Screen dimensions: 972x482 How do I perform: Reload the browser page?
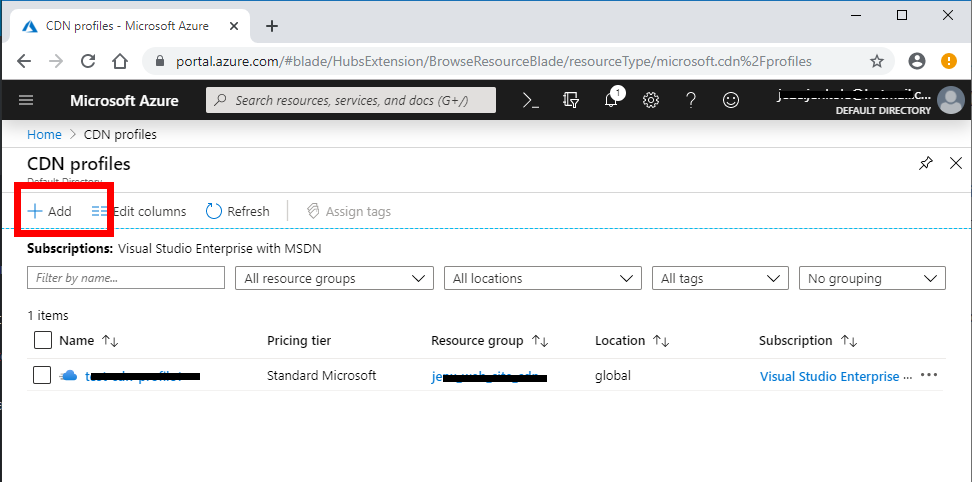(88, 61)
